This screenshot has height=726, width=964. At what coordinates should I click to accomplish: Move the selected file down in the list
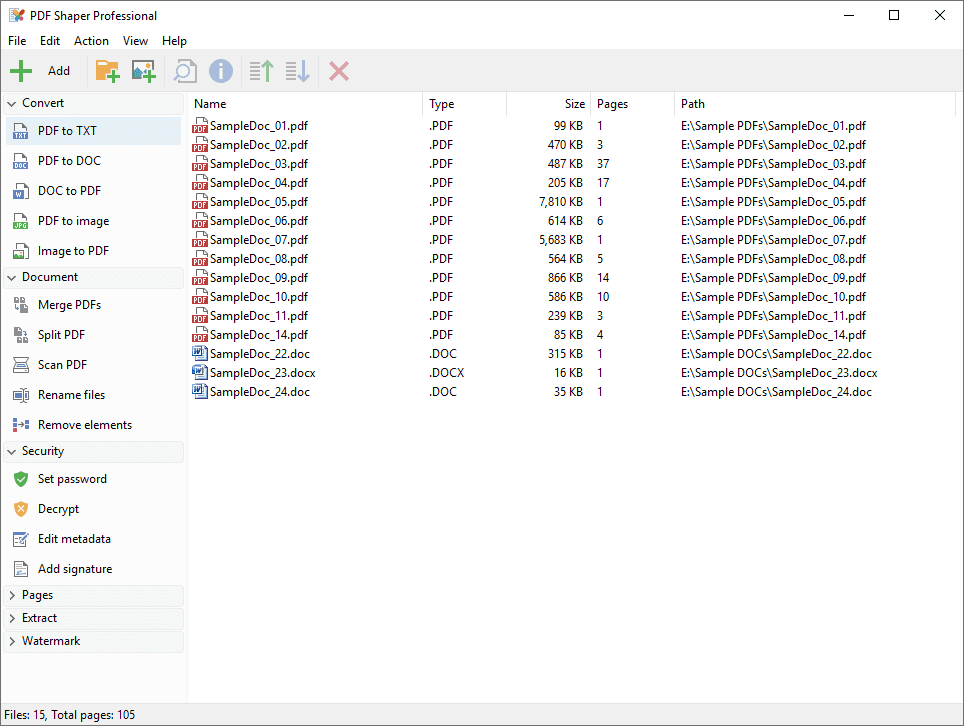click(x=298, y=71)
